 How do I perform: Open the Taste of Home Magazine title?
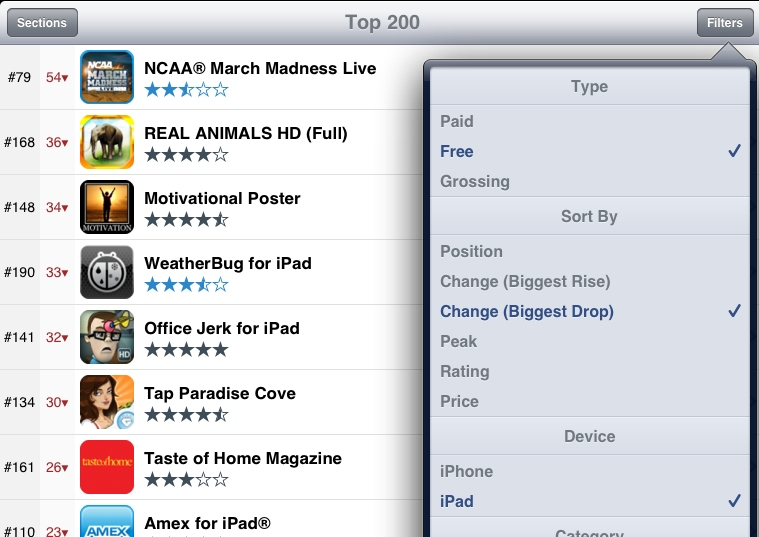243,458
